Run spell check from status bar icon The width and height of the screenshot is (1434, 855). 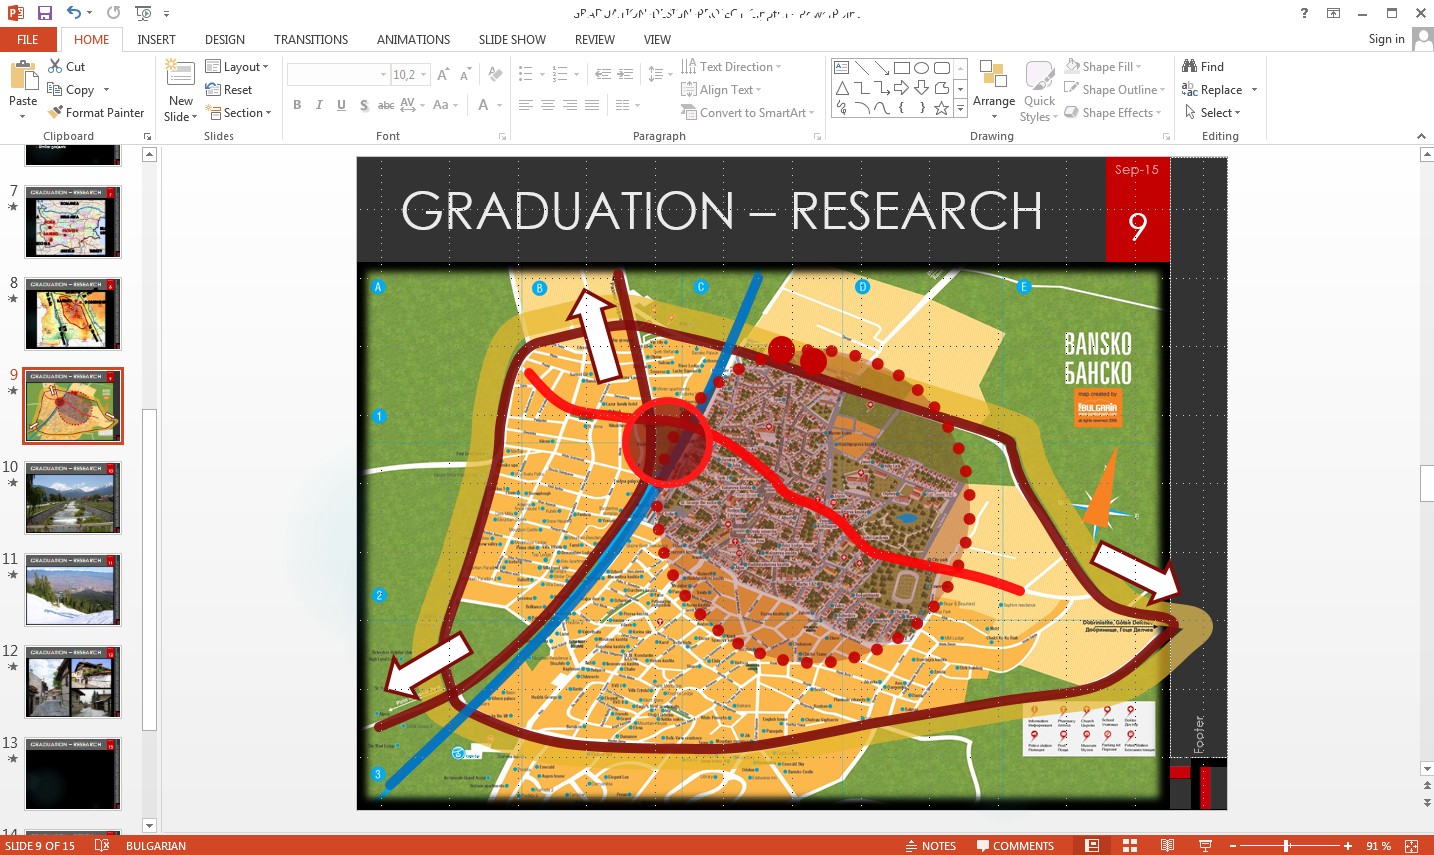tap(101, 846)
